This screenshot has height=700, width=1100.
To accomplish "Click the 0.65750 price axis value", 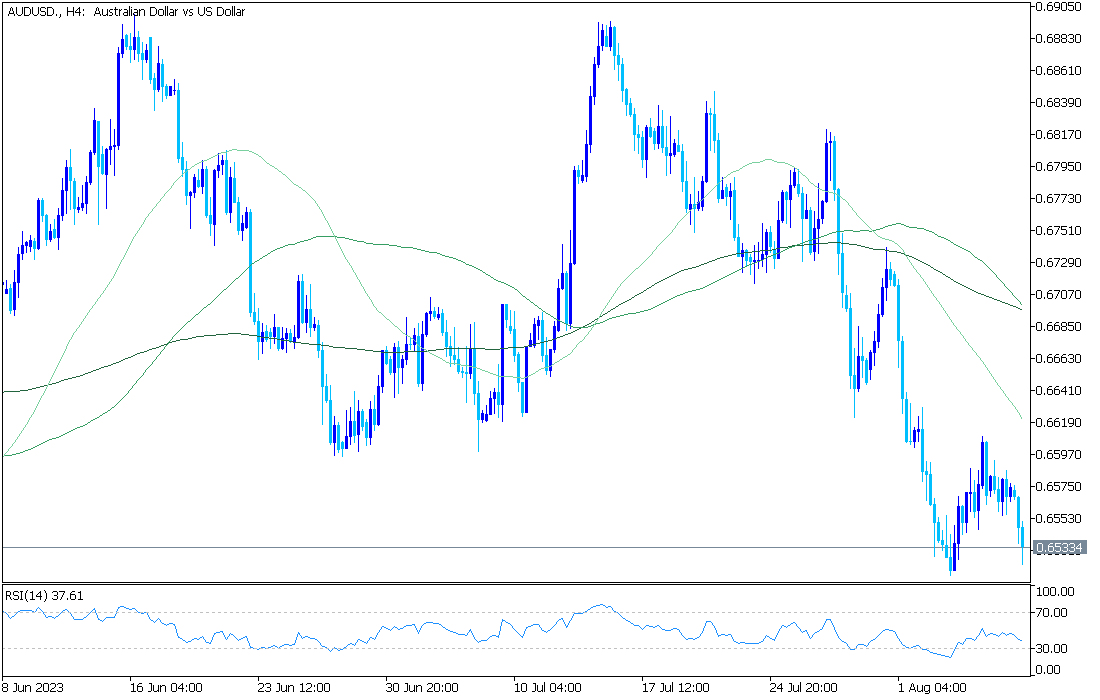I will coord(1059,487).
